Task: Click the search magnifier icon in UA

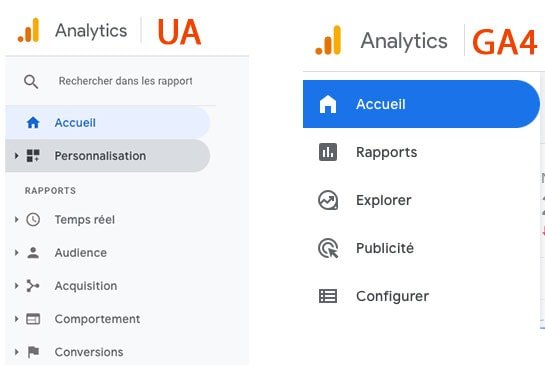Action: 31,82
